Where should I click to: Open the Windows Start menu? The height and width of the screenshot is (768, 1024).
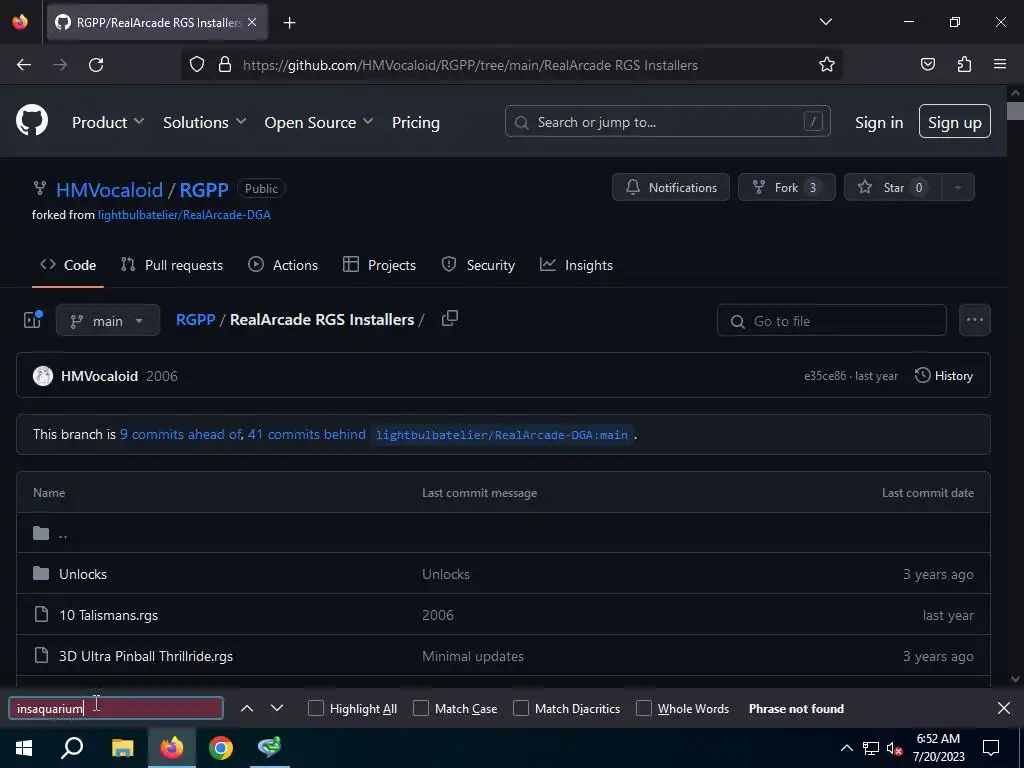[24, 748]
